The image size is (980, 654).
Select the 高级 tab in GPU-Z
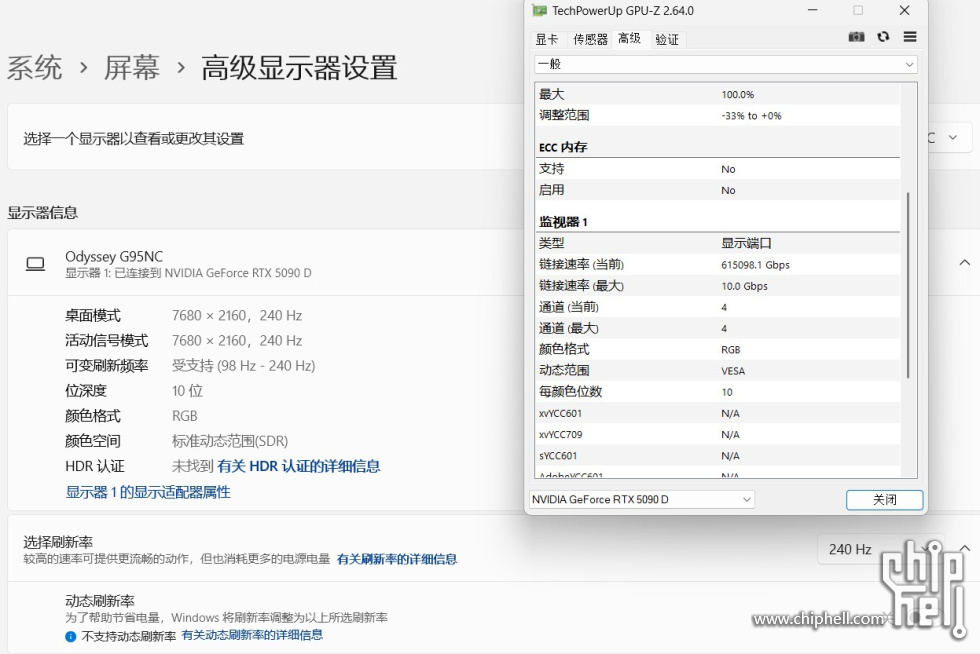629,39
